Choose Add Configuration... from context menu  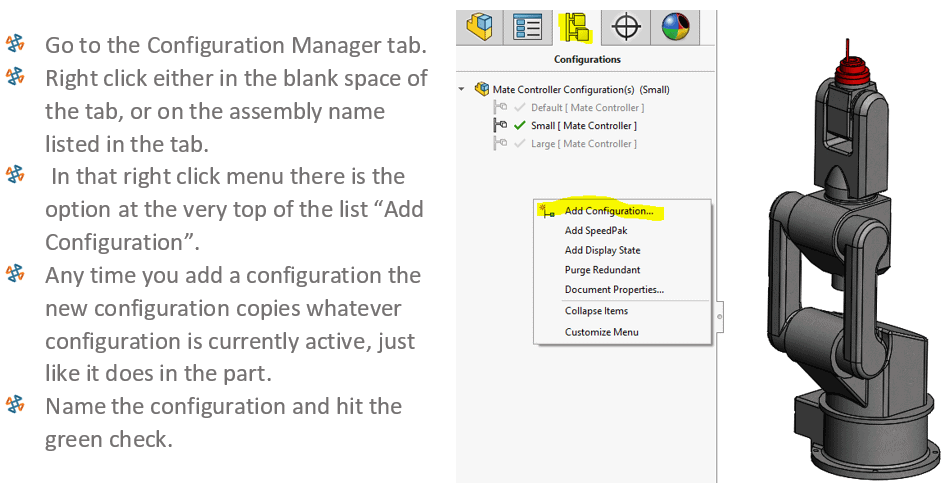click(608, 211)
